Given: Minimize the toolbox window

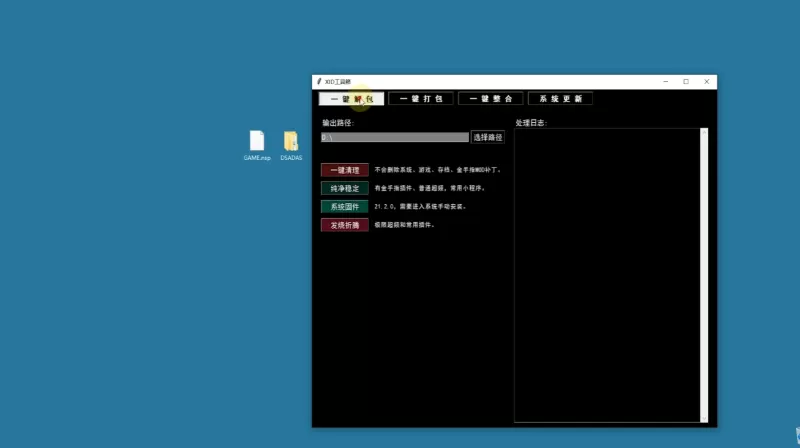Looking at the screenshot, I should coord(666,82).
